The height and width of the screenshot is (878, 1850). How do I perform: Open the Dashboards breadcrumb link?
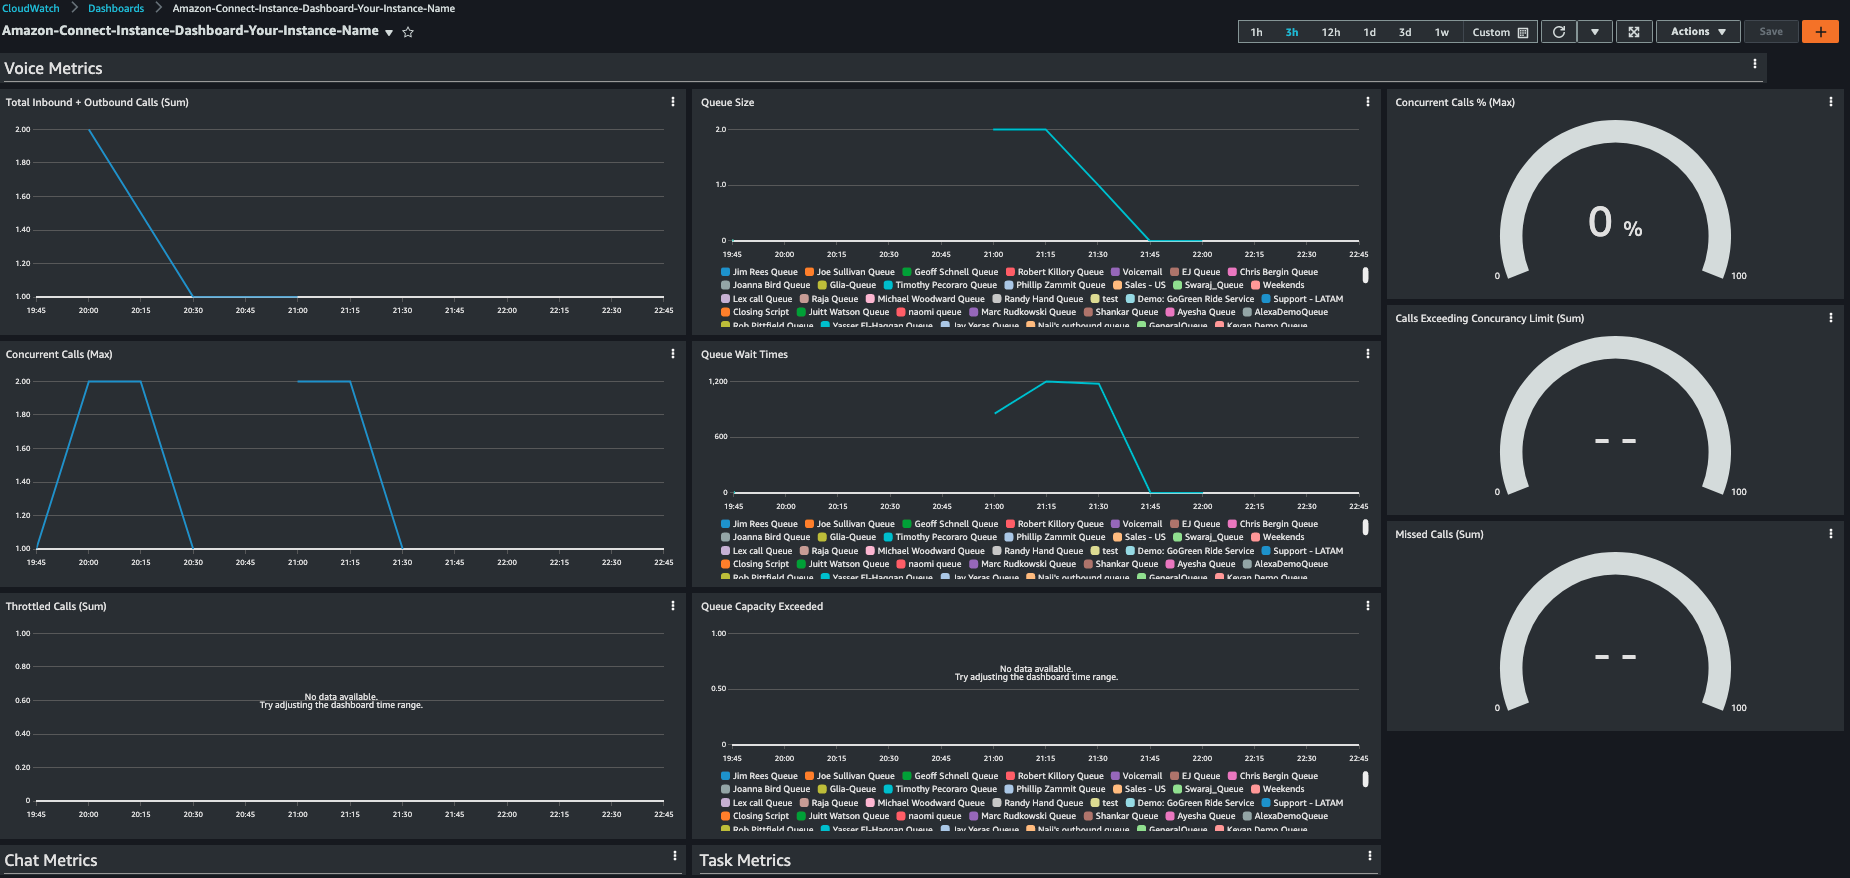pyautogui.click(x=116, y=8)
